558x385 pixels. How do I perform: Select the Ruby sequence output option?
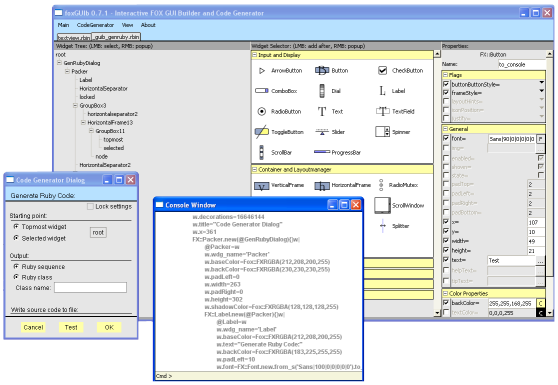(16, 267)
